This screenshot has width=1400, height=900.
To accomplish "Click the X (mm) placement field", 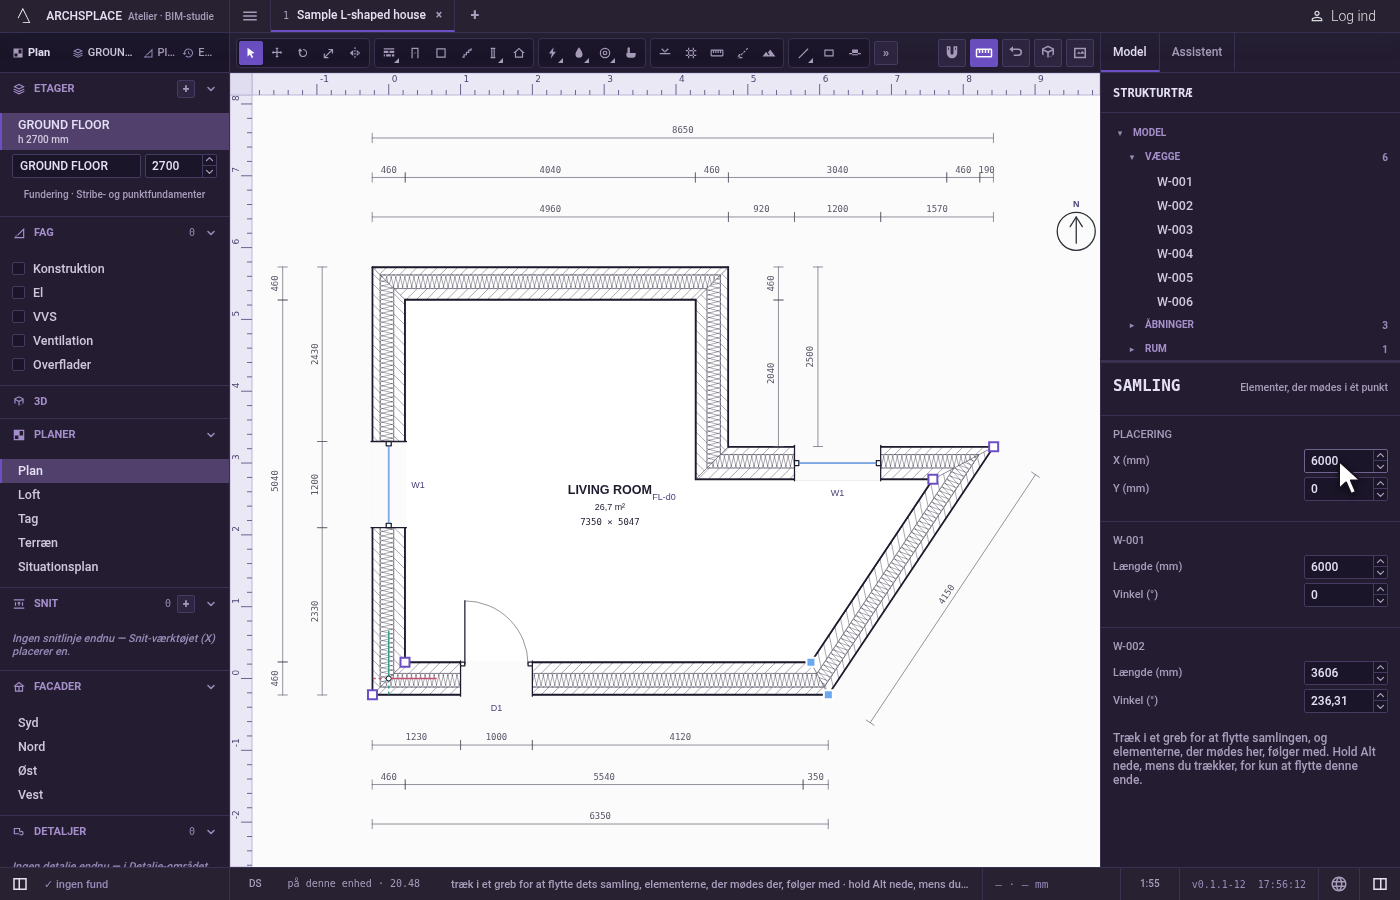I will [x=1338, y=461].
